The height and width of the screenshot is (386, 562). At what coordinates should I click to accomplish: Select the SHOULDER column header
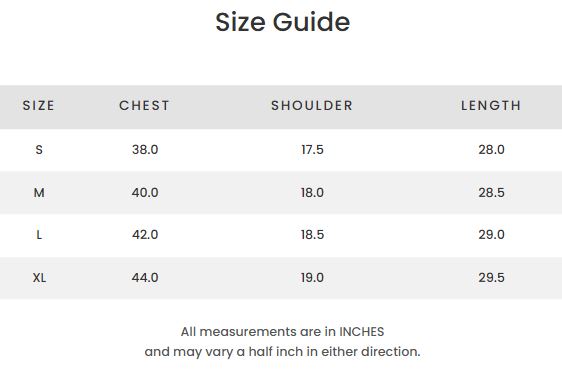tap(312, 105)
